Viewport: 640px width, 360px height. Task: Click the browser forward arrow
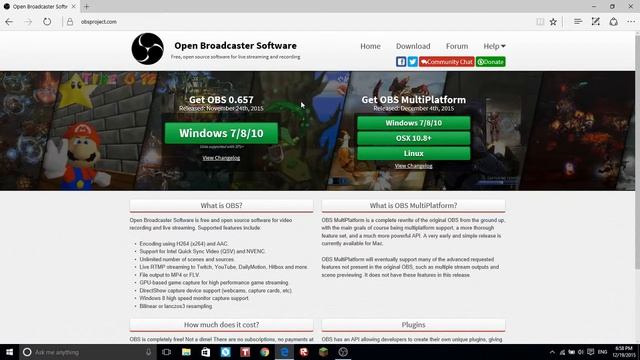coord(28,22)
